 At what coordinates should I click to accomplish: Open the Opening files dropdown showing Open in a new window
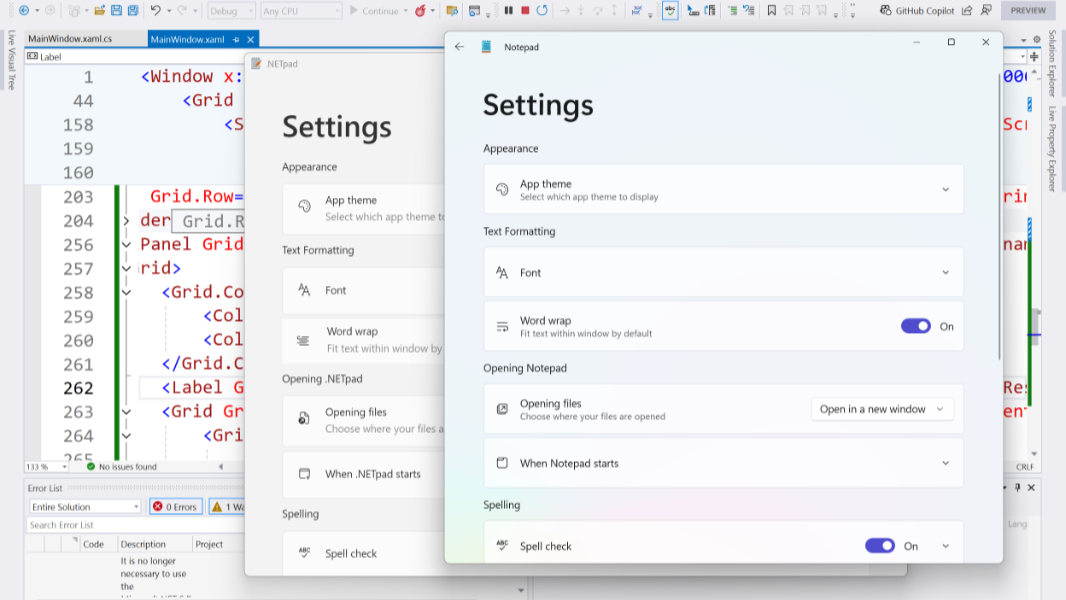pyautogui.click(x=881, y=408)
